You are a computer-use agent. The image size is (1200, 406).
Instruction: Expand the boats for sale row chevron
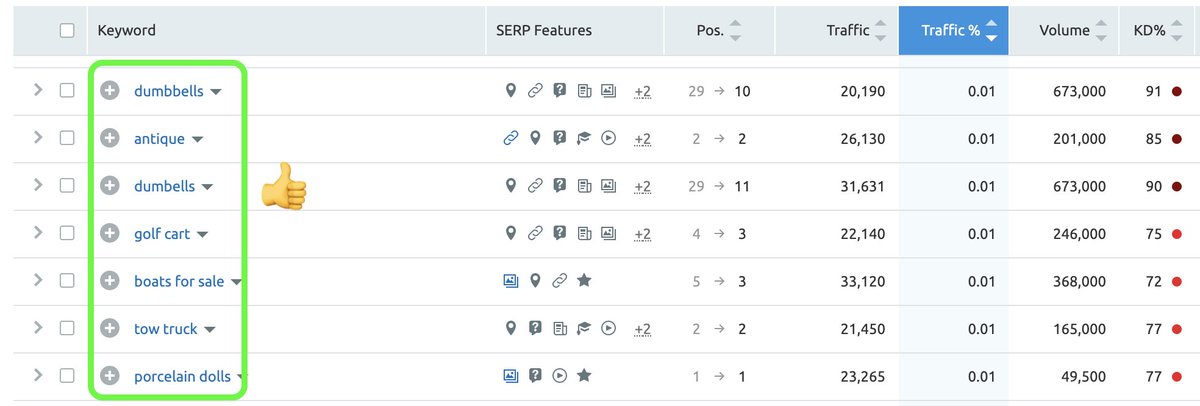coord(38,281)
